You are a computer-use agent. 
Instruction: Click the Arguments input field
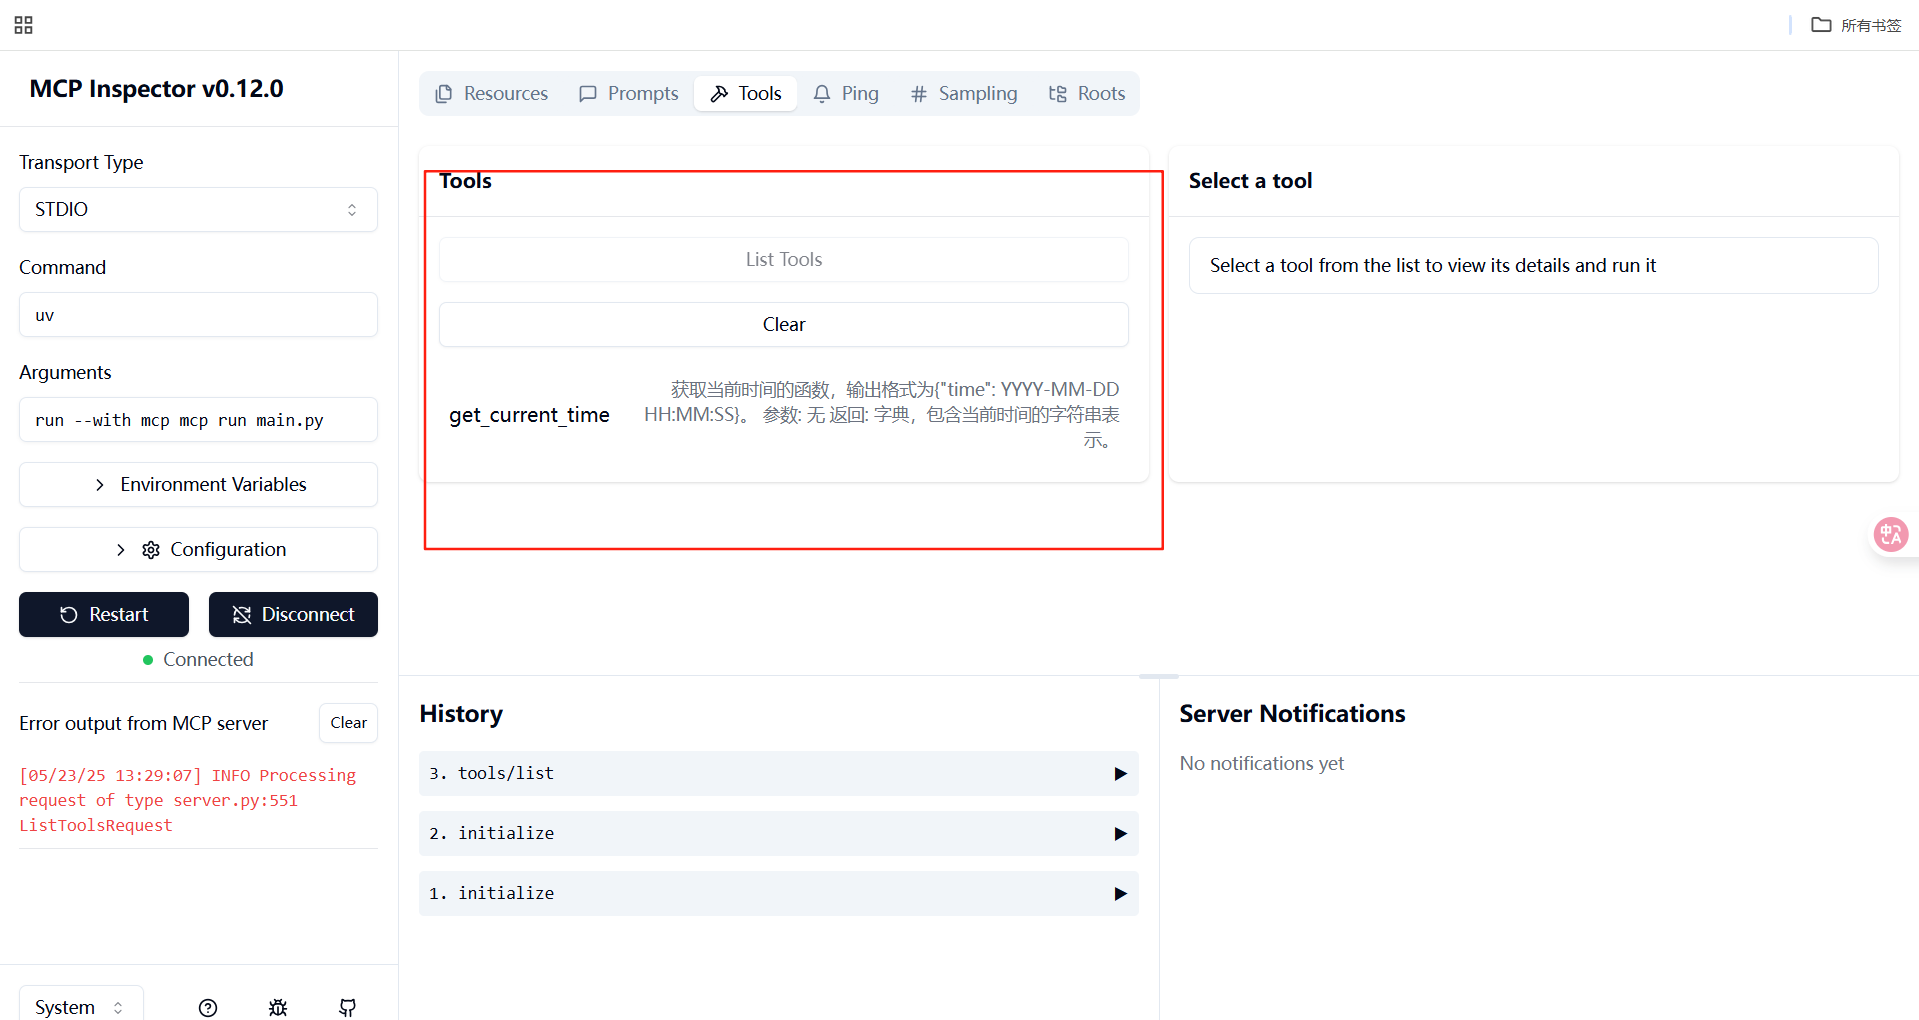(198, 419)
